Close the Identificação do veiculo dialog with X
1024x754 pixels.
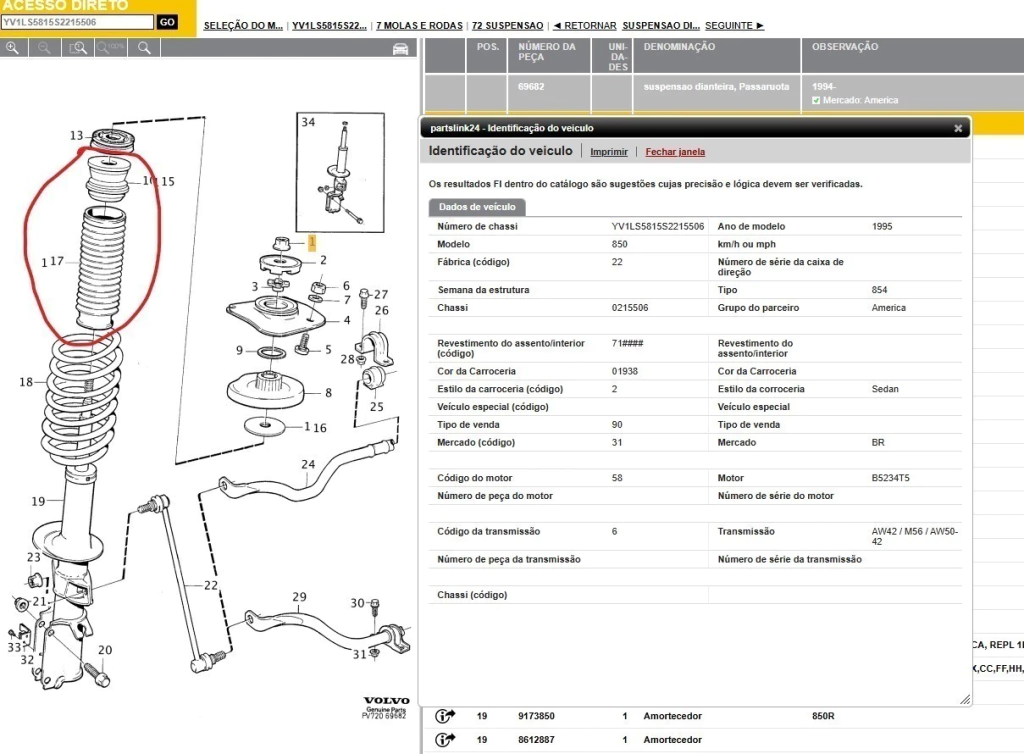point(958,129)
